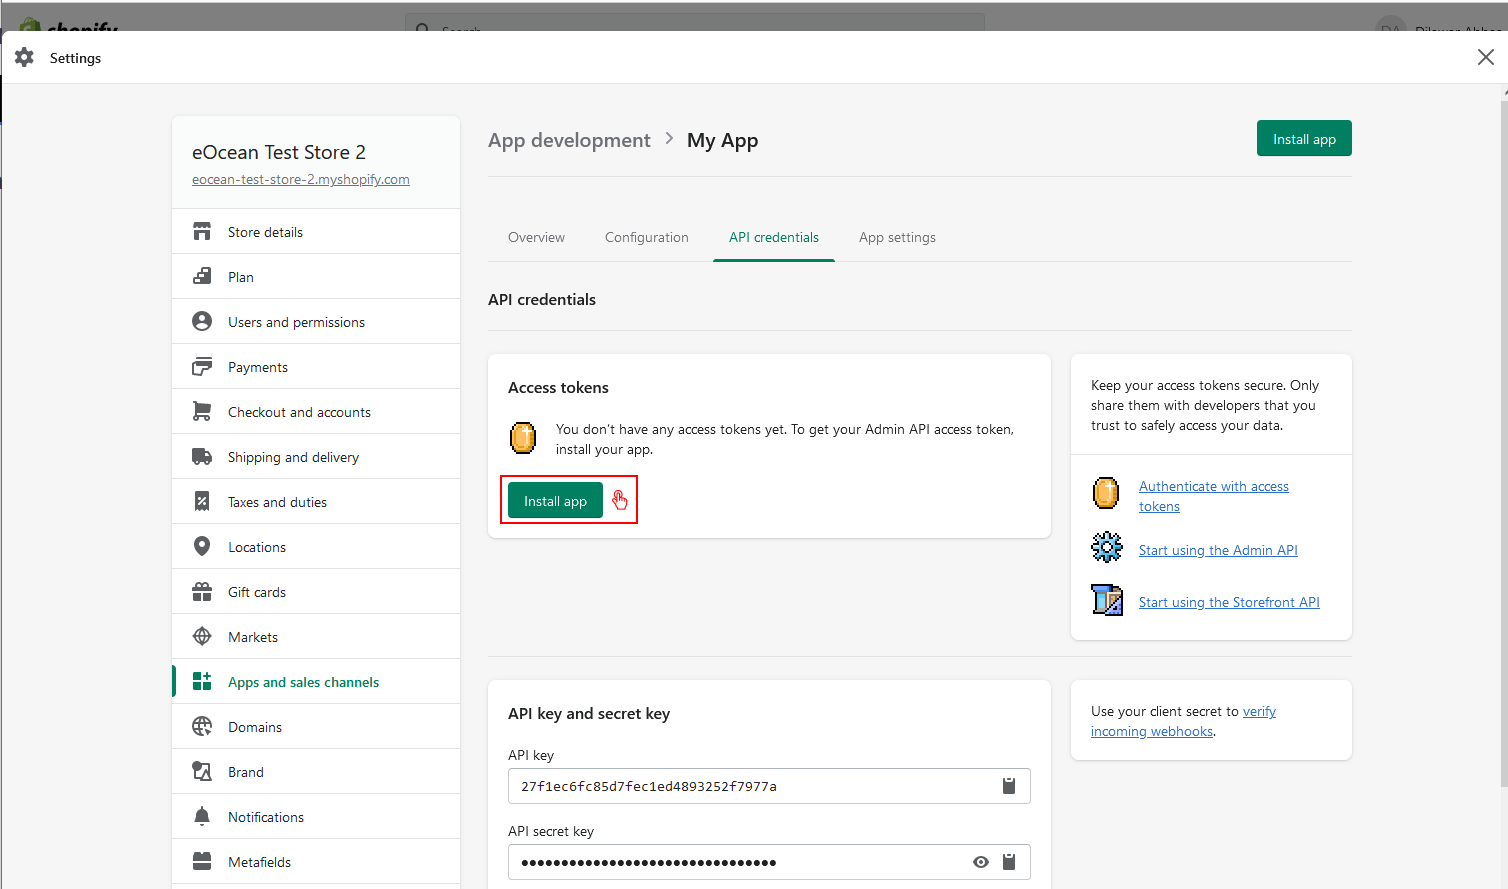Click the Notifications bell icon
The width and height of the screenshot is (1508, 889).
coord(202,817)
